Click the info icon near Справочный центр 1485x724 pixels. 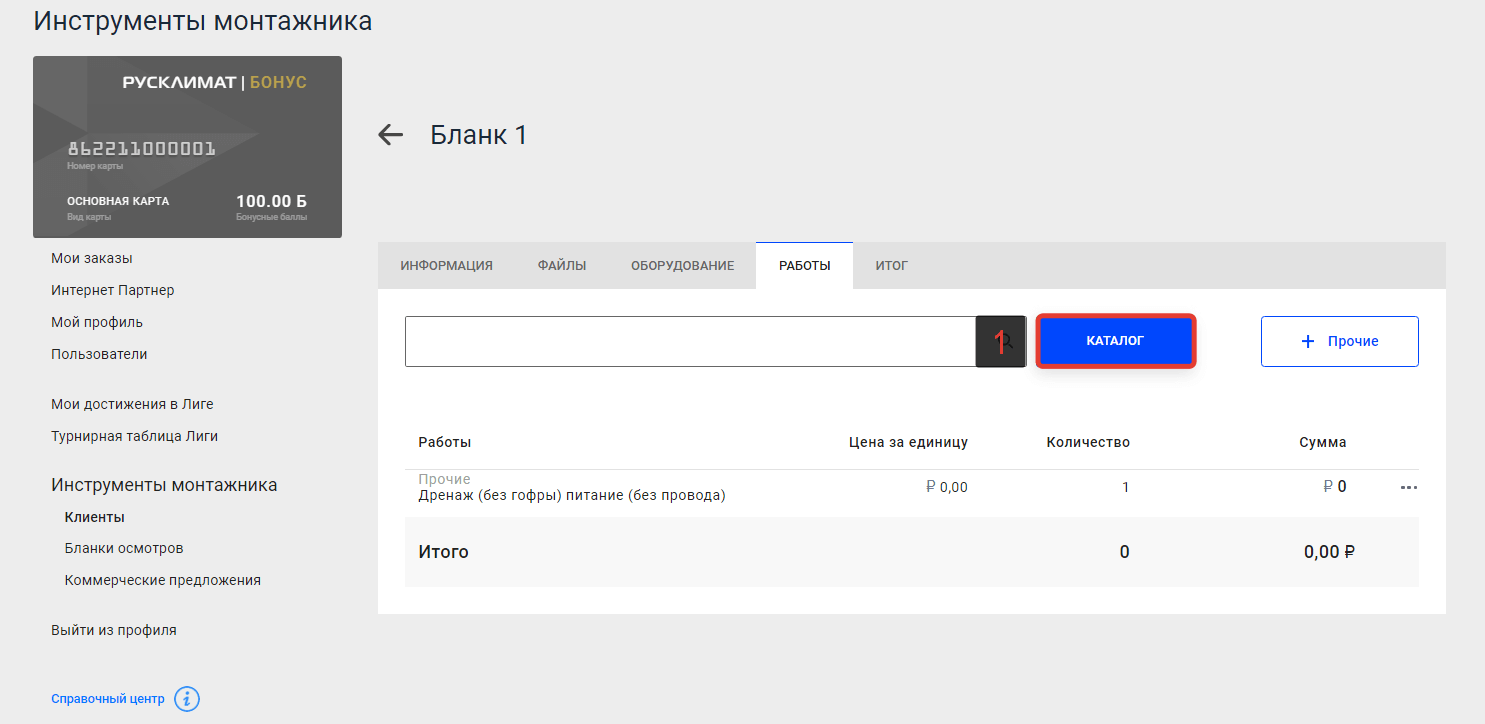[187, 699]
